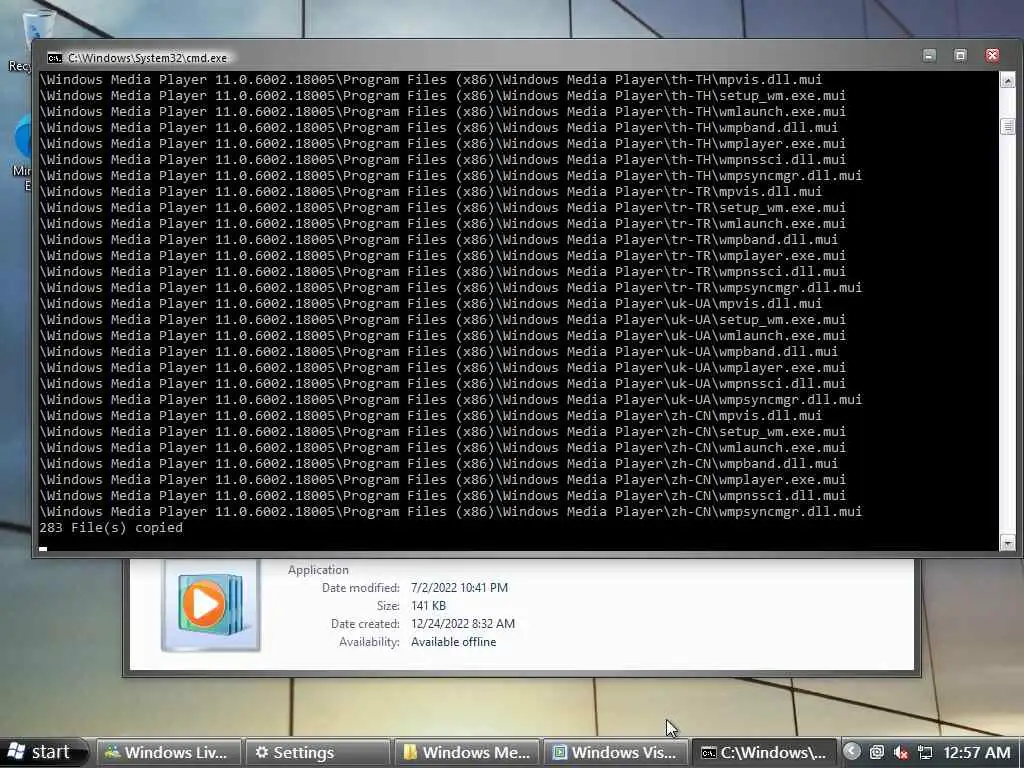The image size is (1024, 768).
Task: Click the tray icon next to hidden-icons arrow
Action: [x=876, y=753]
